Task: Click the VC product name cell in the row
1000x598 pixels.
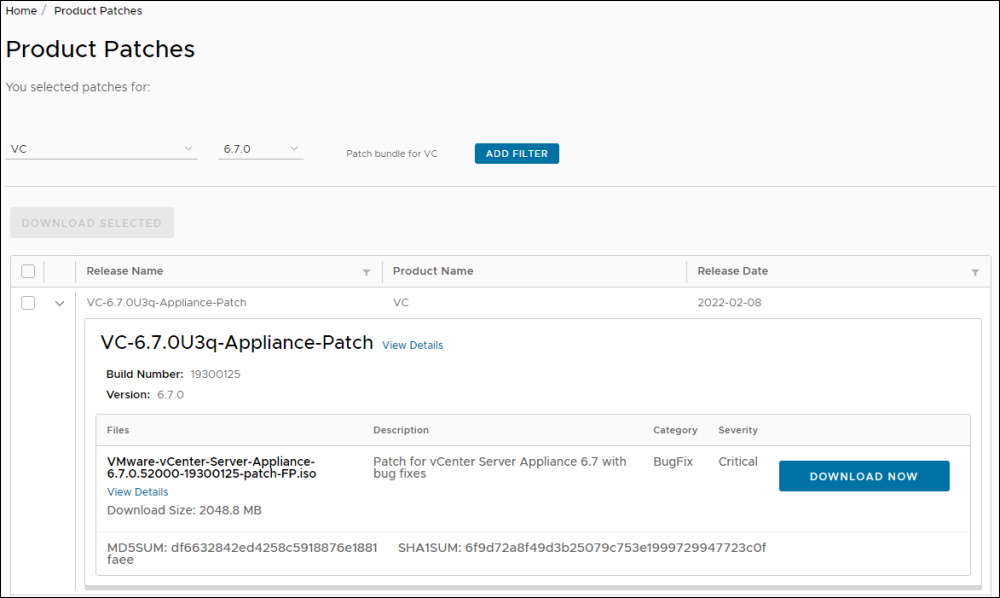Action: pos(401,302)
